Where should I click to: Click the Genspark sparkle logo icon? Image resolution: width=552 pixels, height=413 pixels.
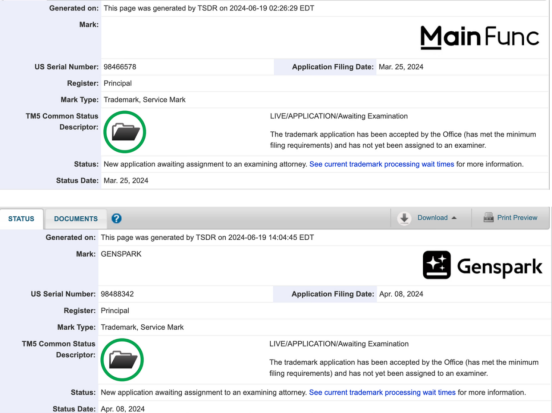coord(437,265)
